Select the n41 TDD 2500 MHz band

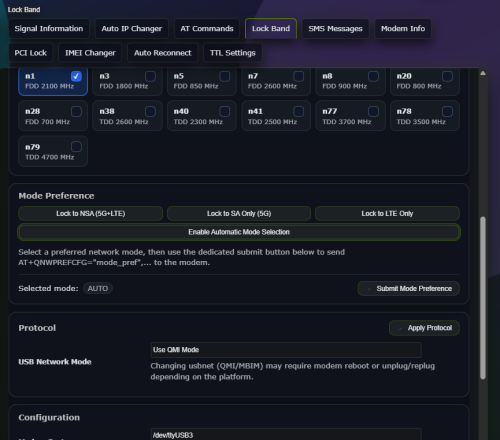click(299, 111)
